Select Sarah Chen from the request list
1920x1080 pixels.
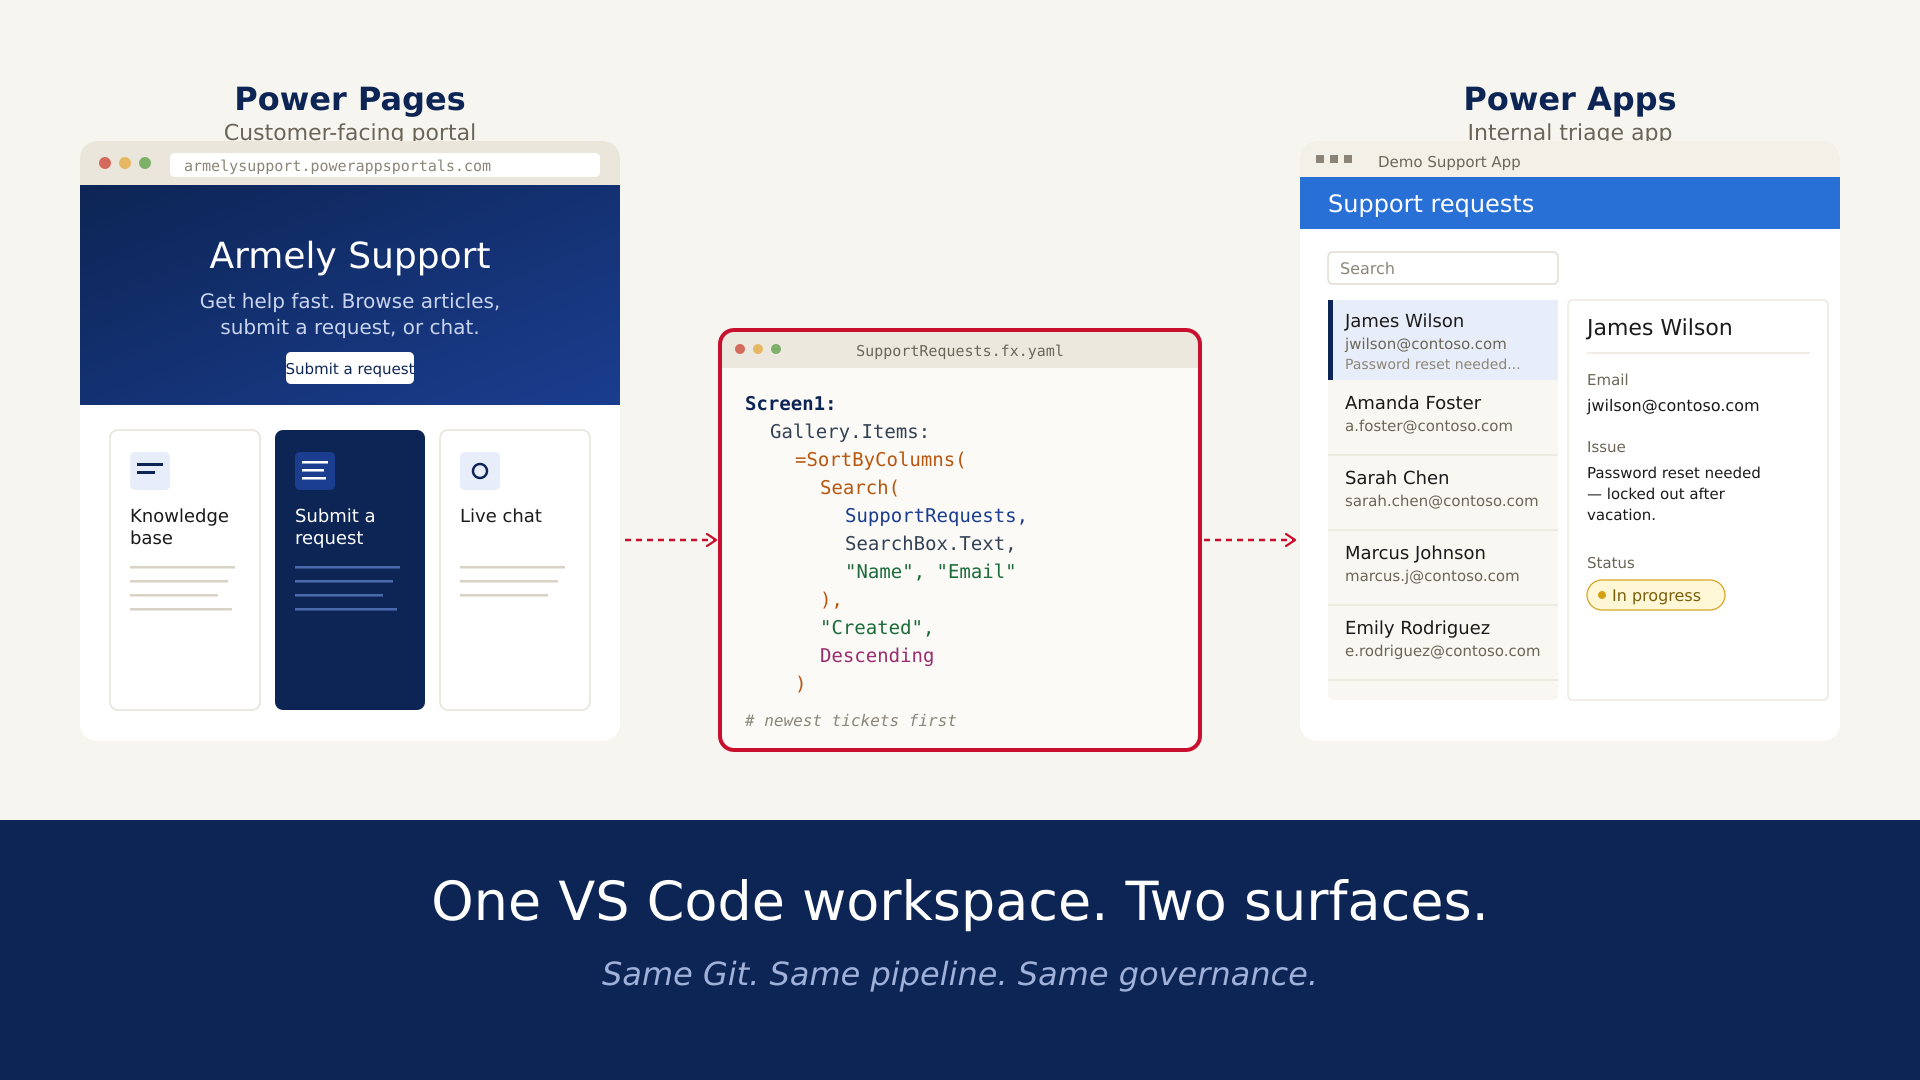1442,488
